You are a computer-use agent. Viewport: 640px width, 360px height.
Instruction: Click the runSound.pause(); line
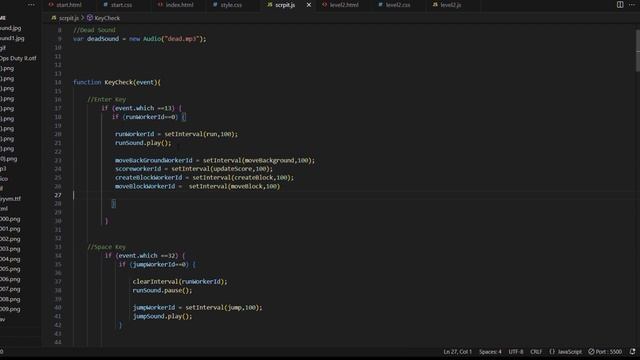[162, 291]
